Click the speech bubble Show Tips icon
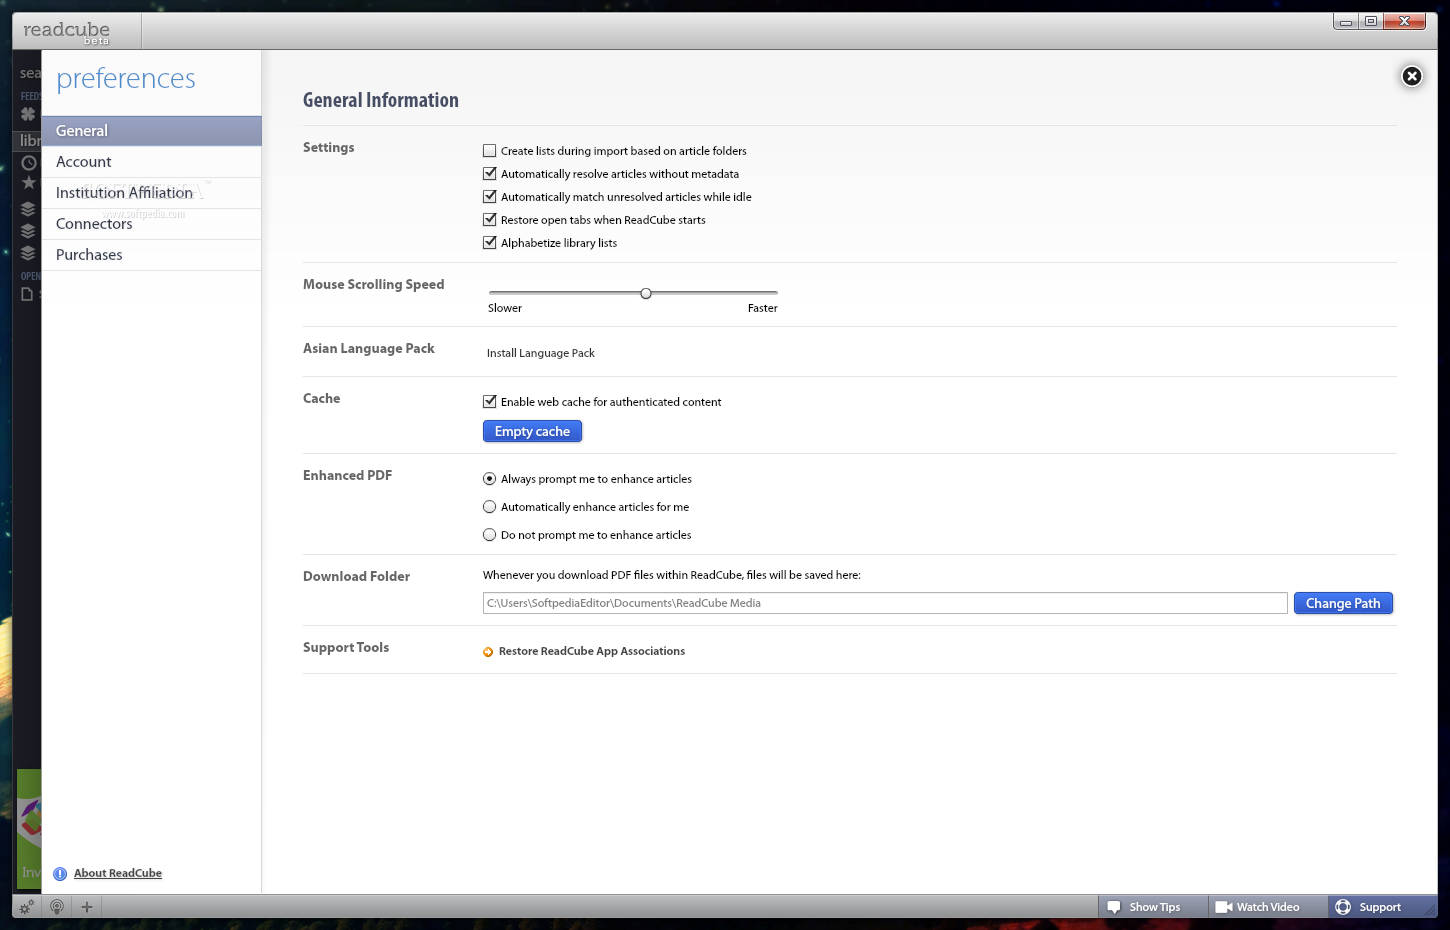The image size is (1450, 930). (x=1114, y=907)
